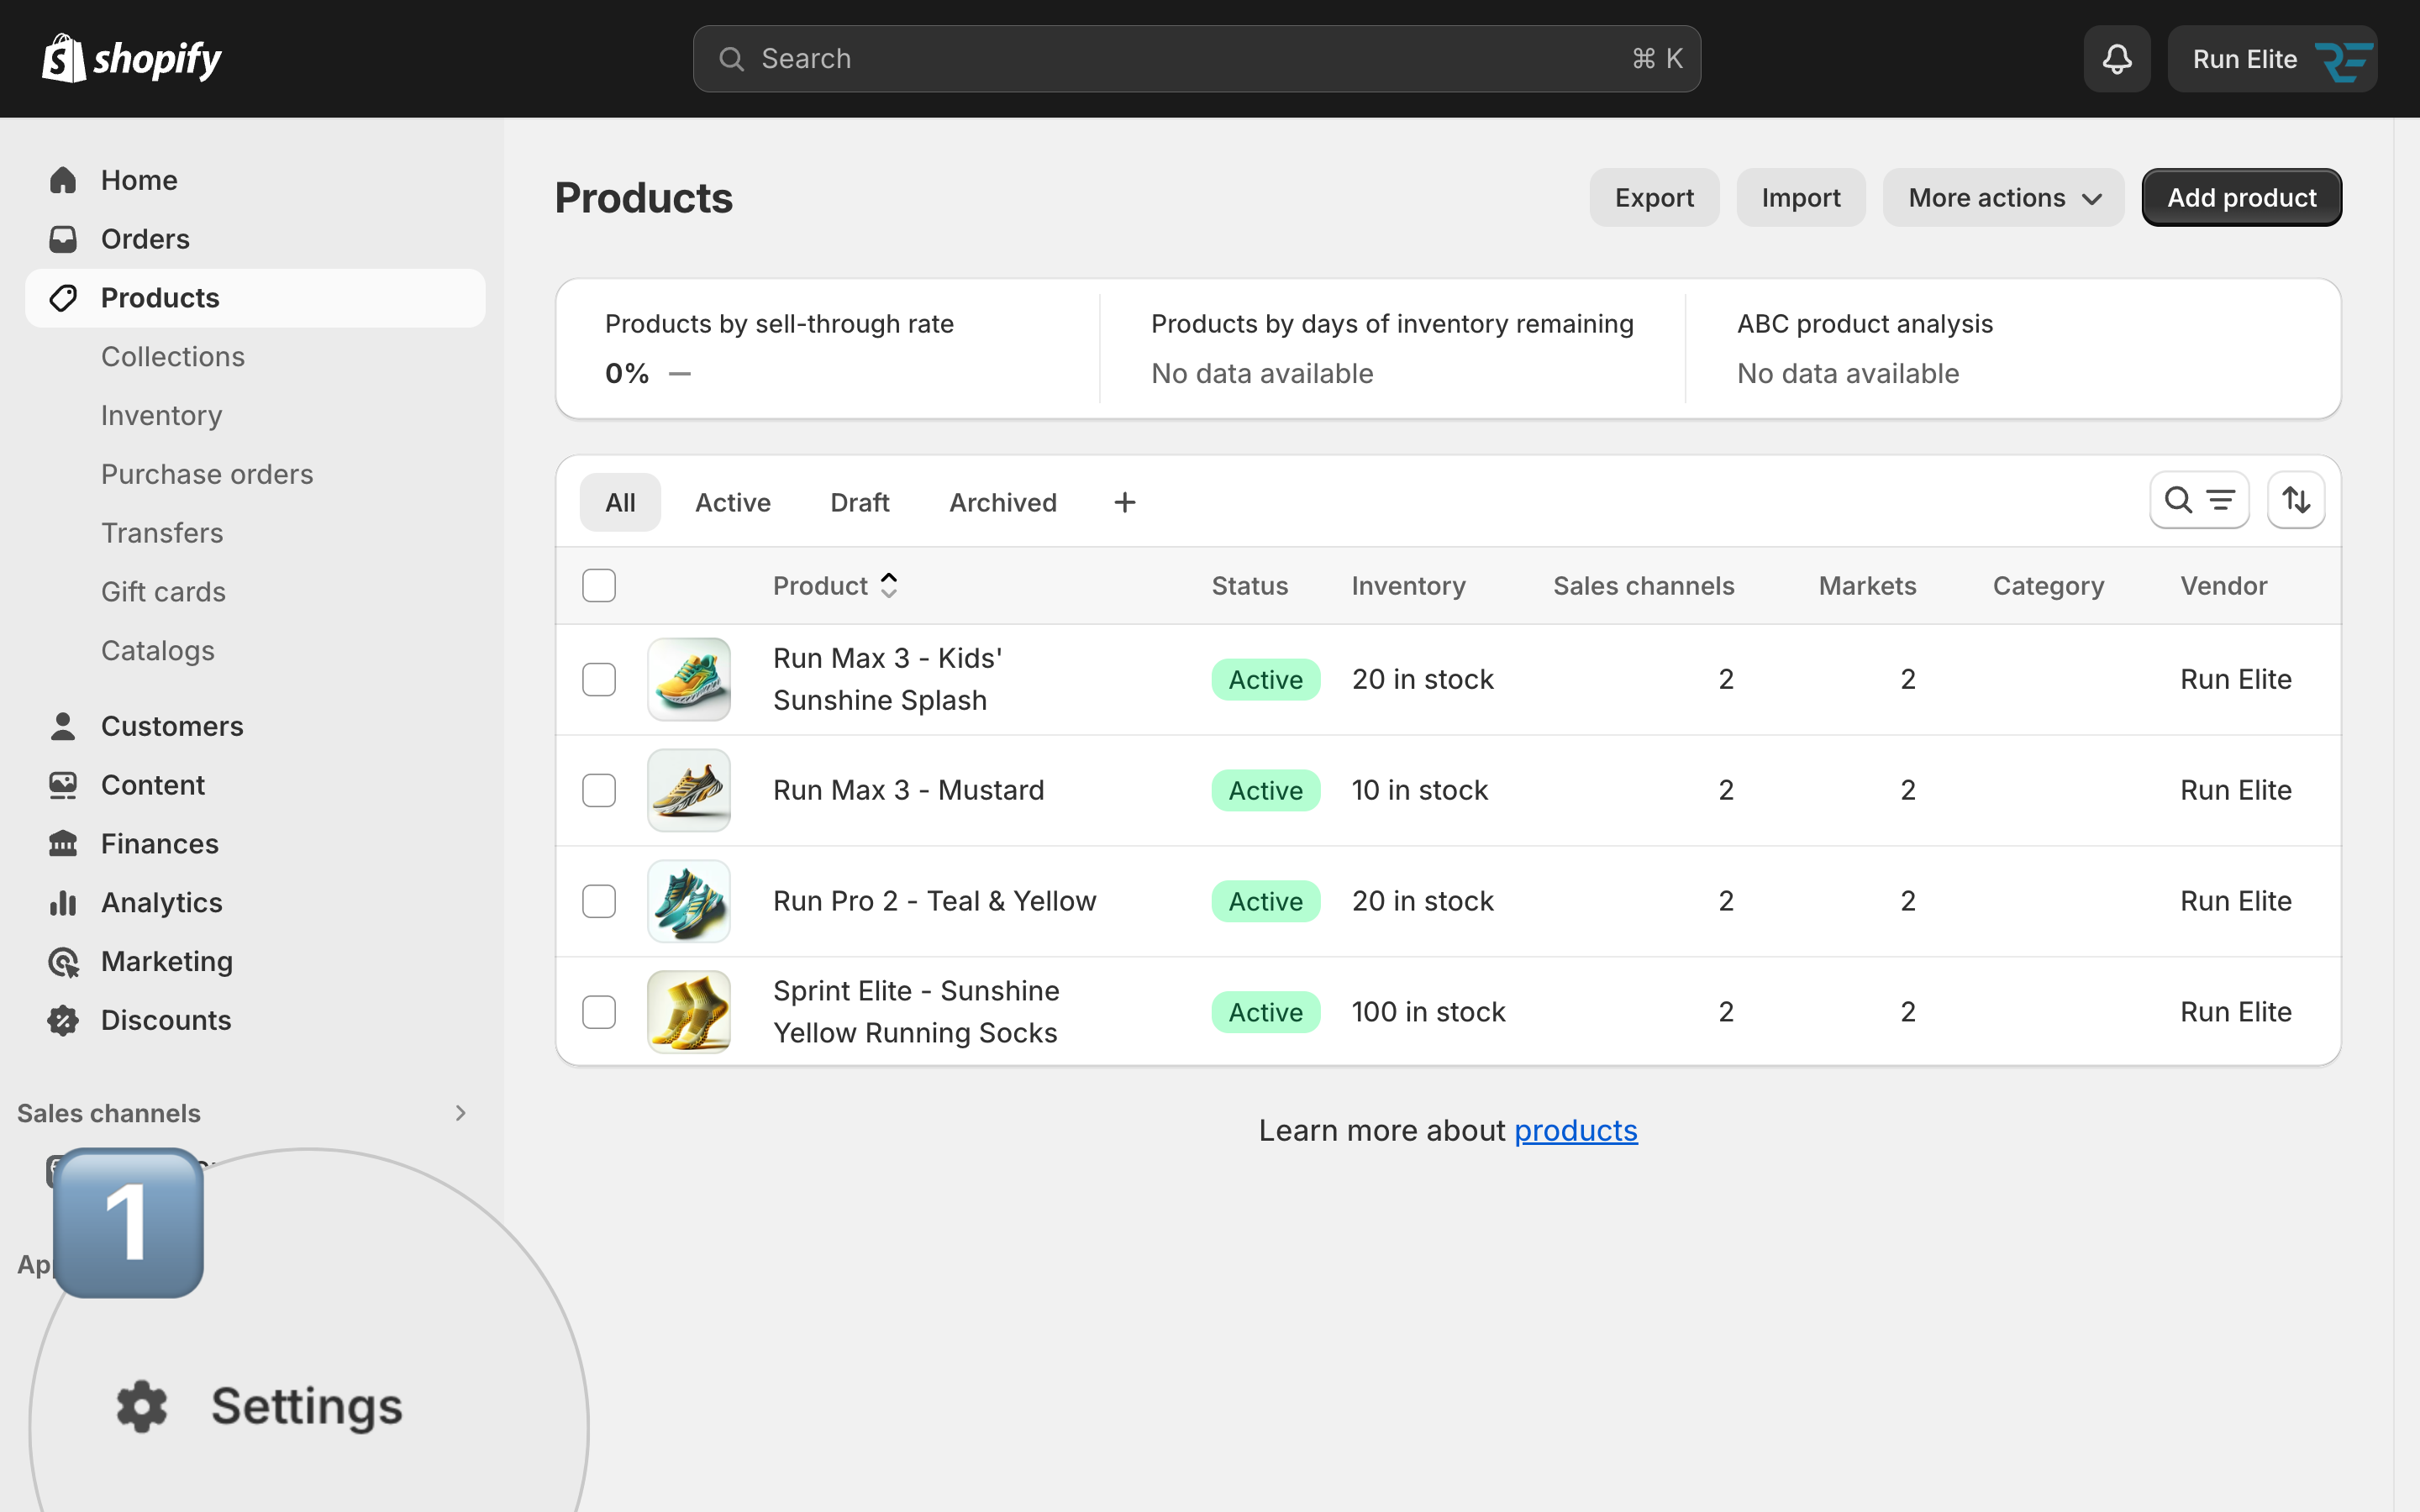Click the Content icon in sidebar
Viewport: 2420px width, 1512px height.
point(63,785)
